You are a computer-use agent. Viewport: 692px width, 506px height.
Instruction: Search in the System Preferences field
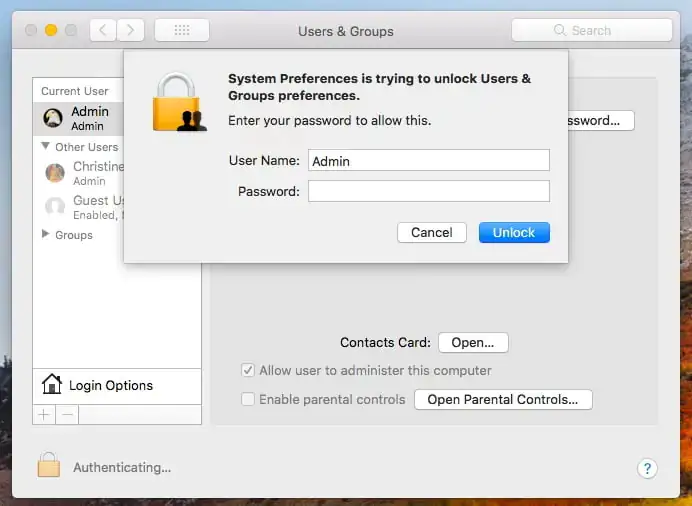(x=592, y=30)
